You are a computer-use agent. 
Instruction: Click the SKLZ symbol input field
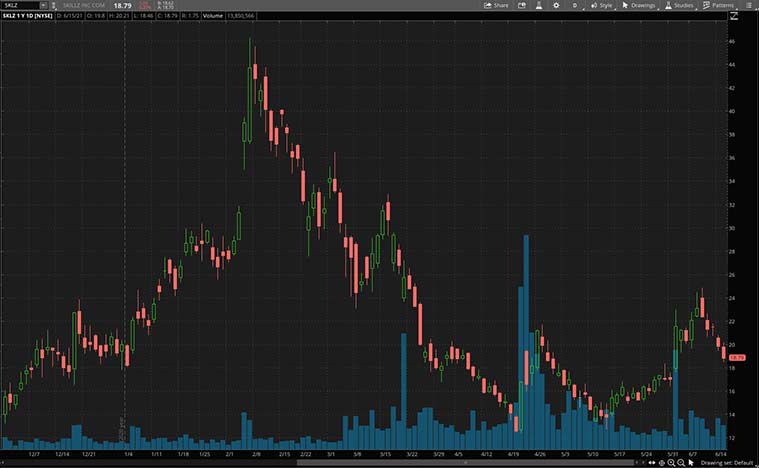[18, 5]
